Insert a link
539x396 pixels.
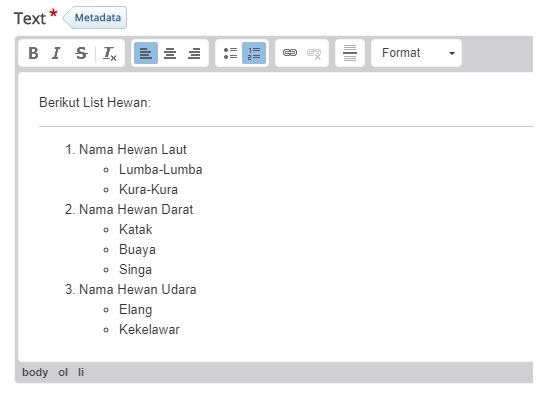[x=290, y=53]
